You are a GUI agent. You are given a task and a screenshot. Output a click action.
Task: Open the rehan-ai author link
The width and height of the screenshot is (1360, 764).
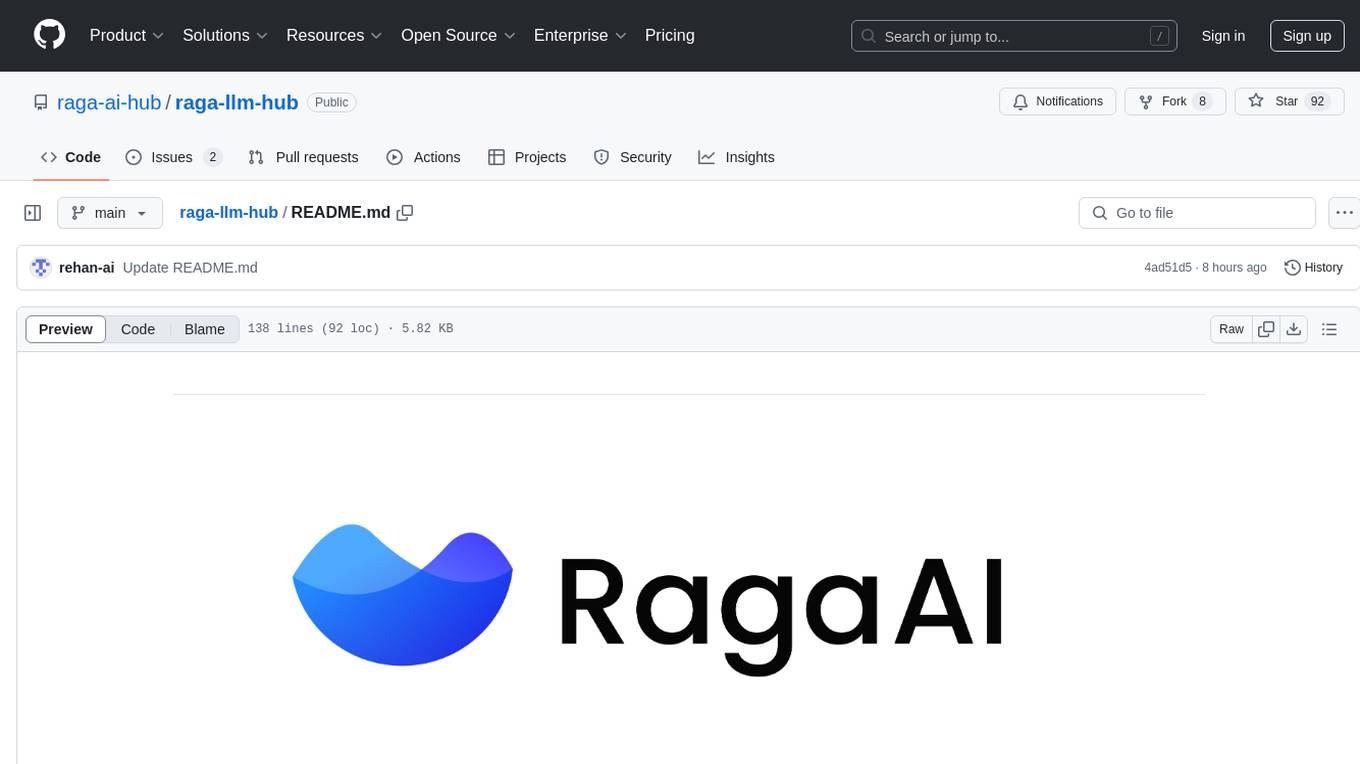click(x=86, y=267)
